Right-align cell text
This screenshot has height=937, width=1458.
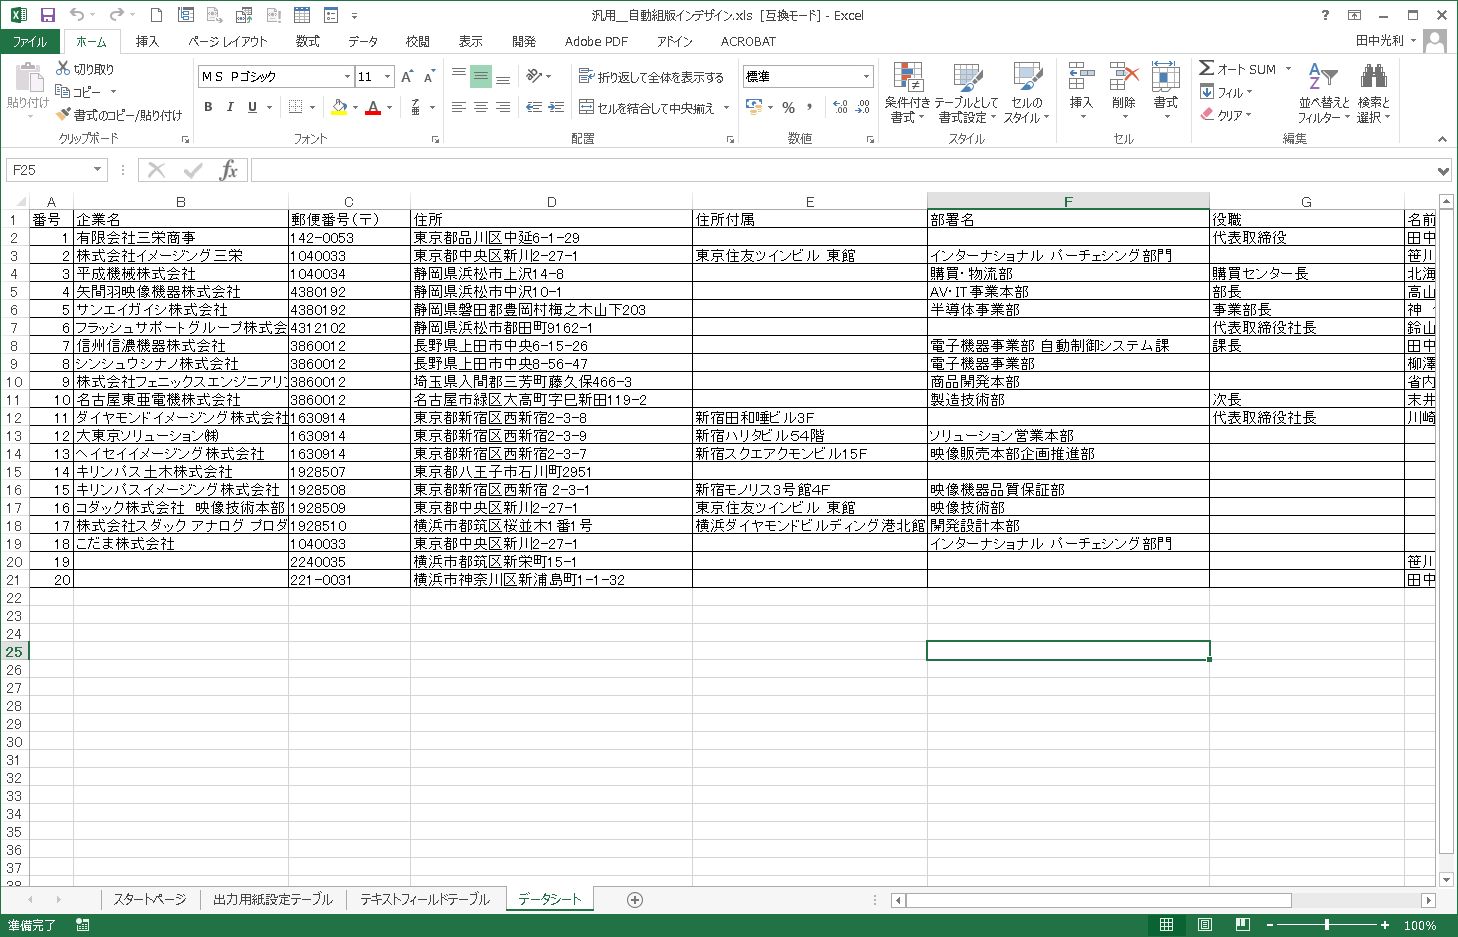[x=503, y=107]
